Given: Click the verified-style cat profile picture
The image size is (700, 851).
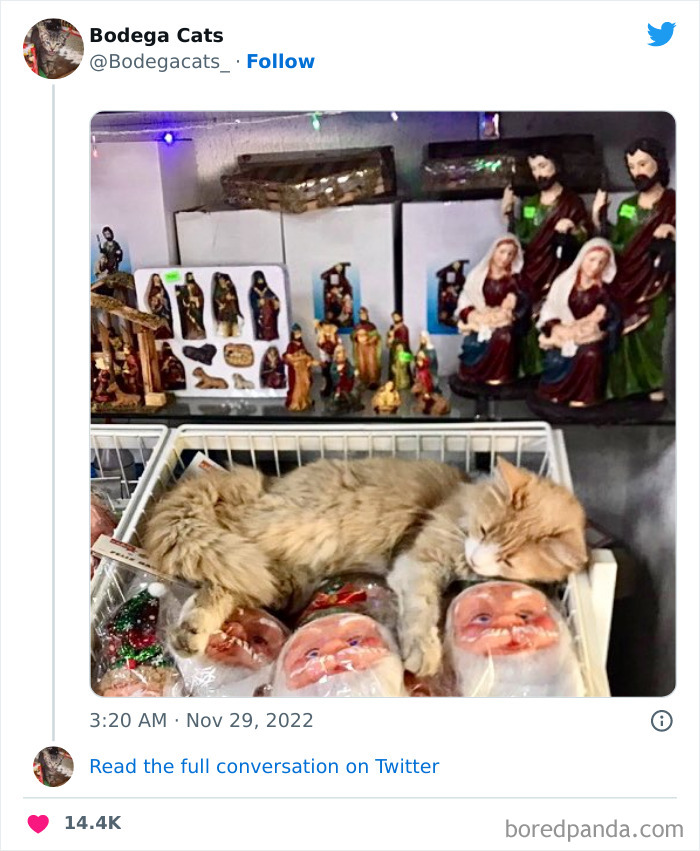Looking at the screenshot, I should point(52,47).
